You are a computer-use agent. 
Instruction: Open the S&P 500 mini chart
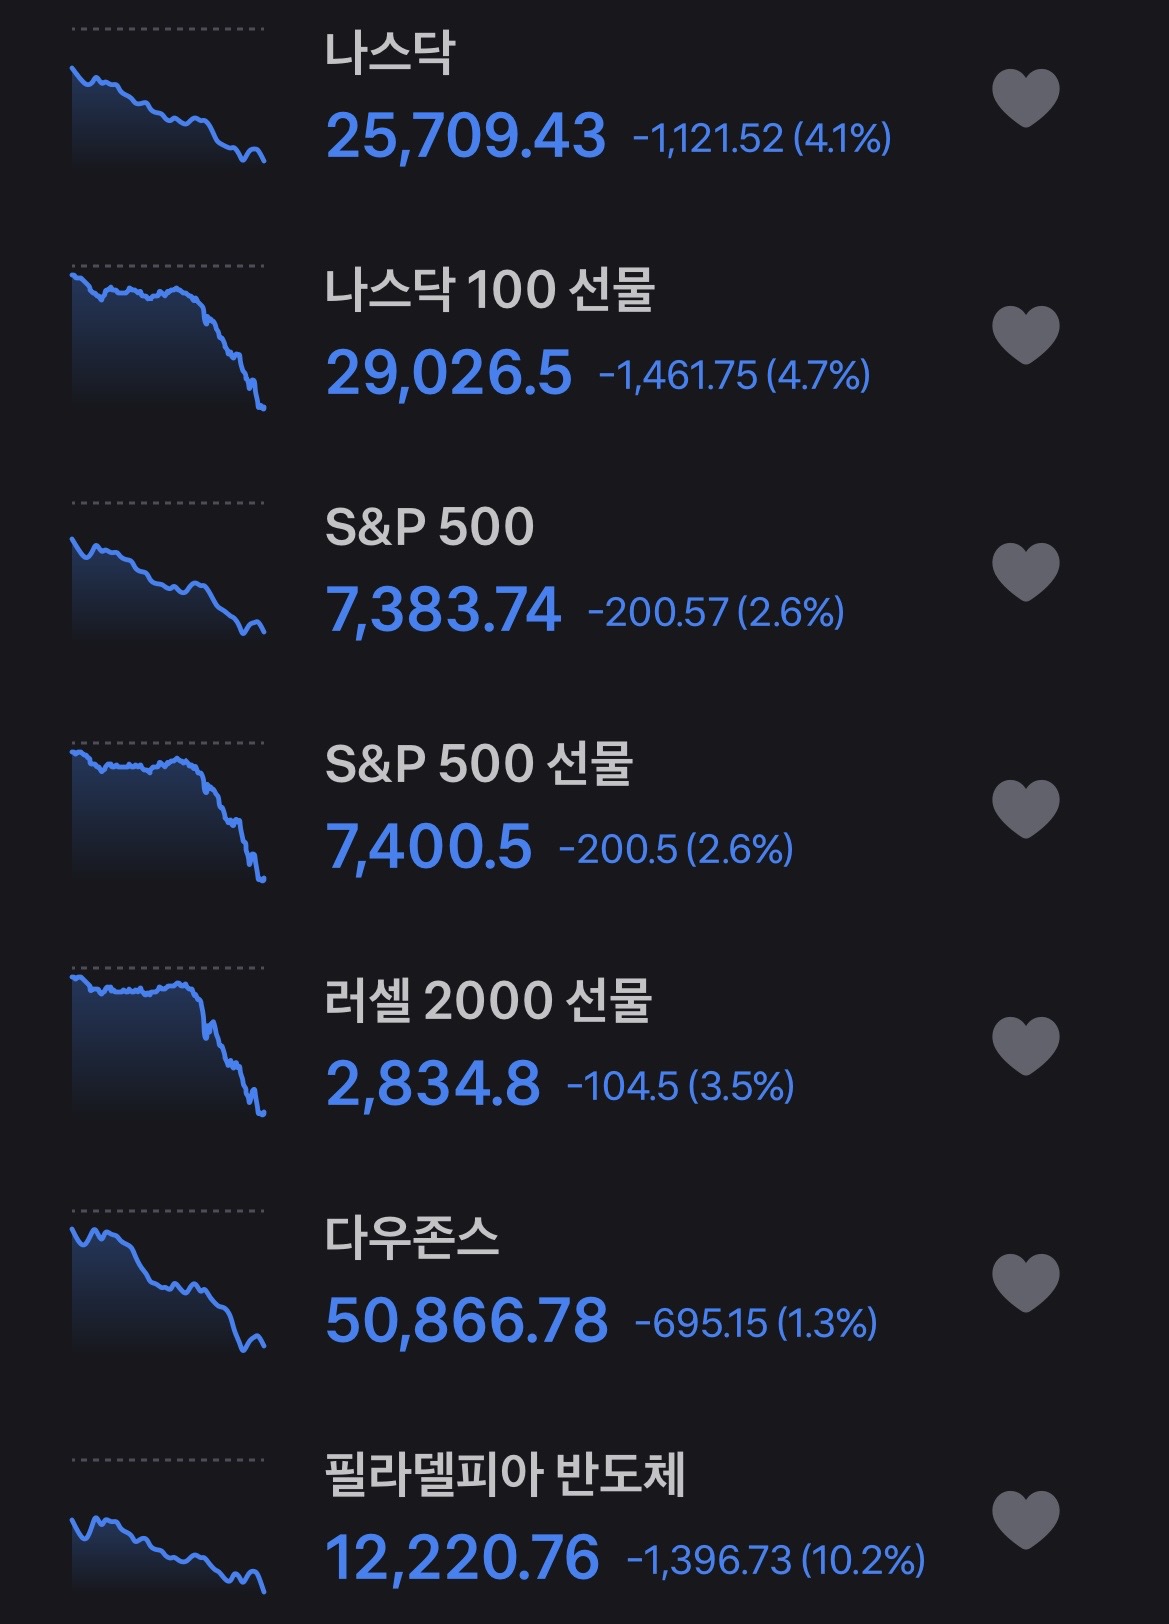(x=168, y=570)
